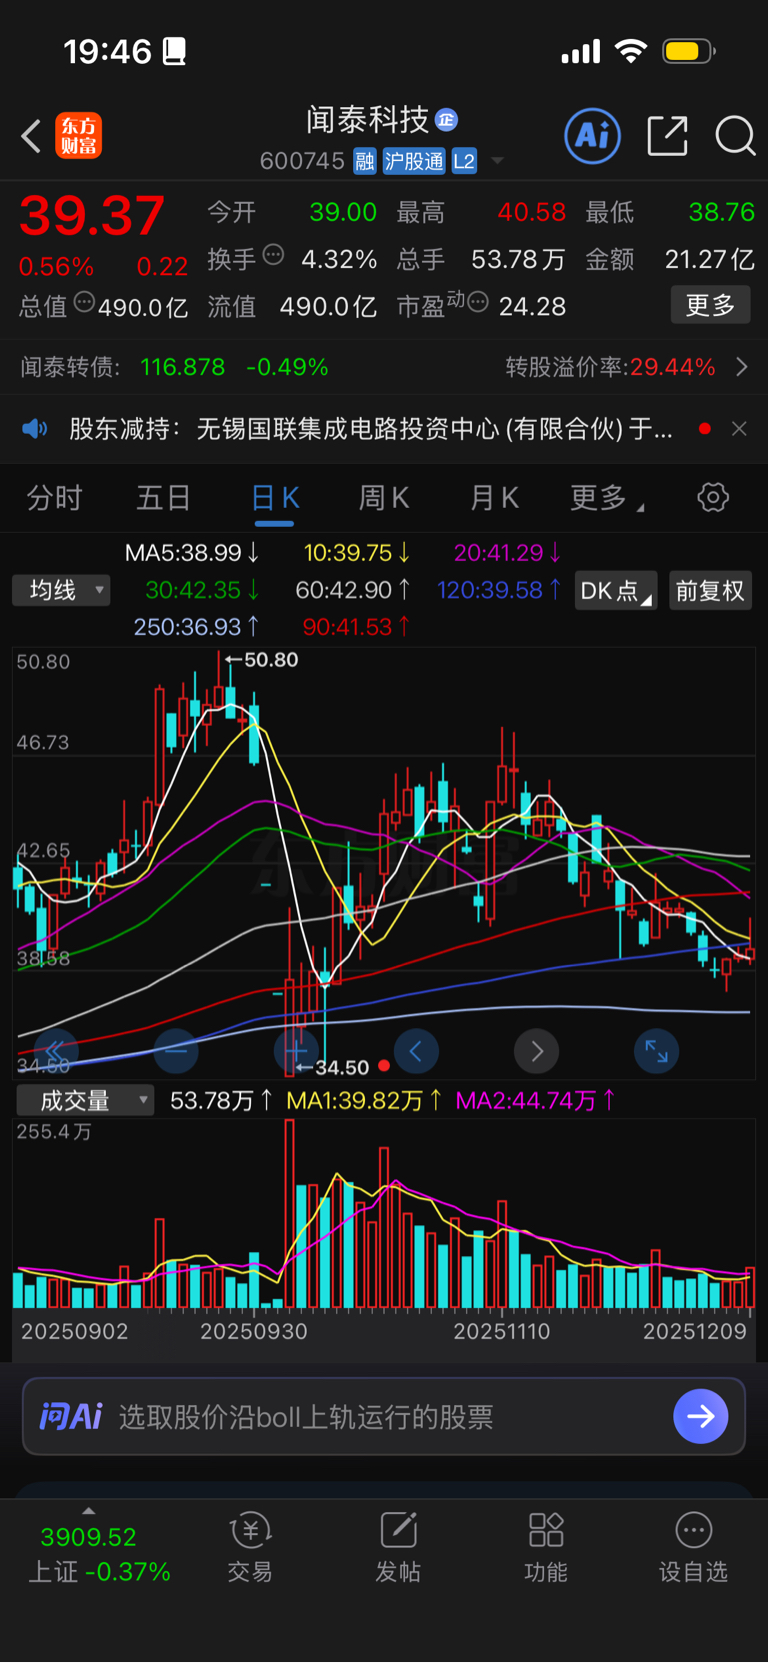768x1663 pixels.
Task: Tap 设自选 to add to watchlist
Action: (693, 1548)
